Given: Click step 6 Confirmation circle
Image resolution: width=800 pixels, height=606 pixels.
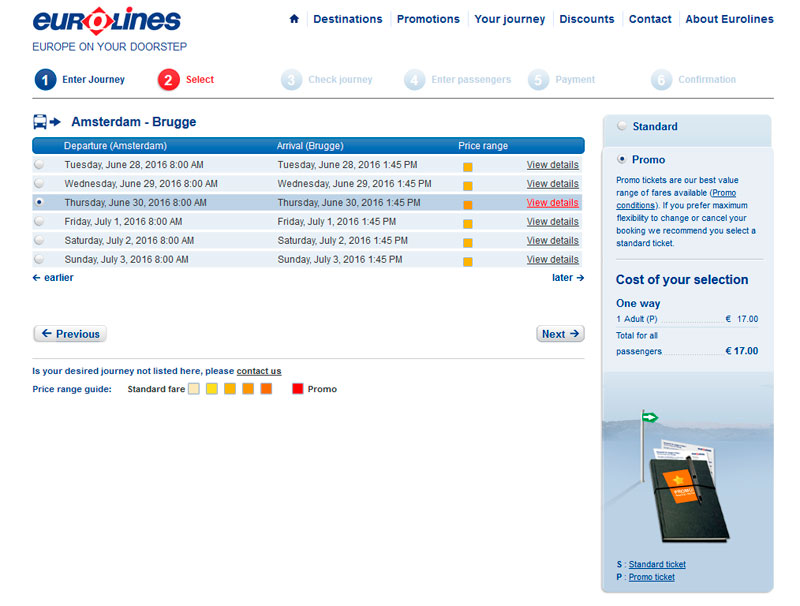Looking at the screenshot, I should (x=661, y=80).
